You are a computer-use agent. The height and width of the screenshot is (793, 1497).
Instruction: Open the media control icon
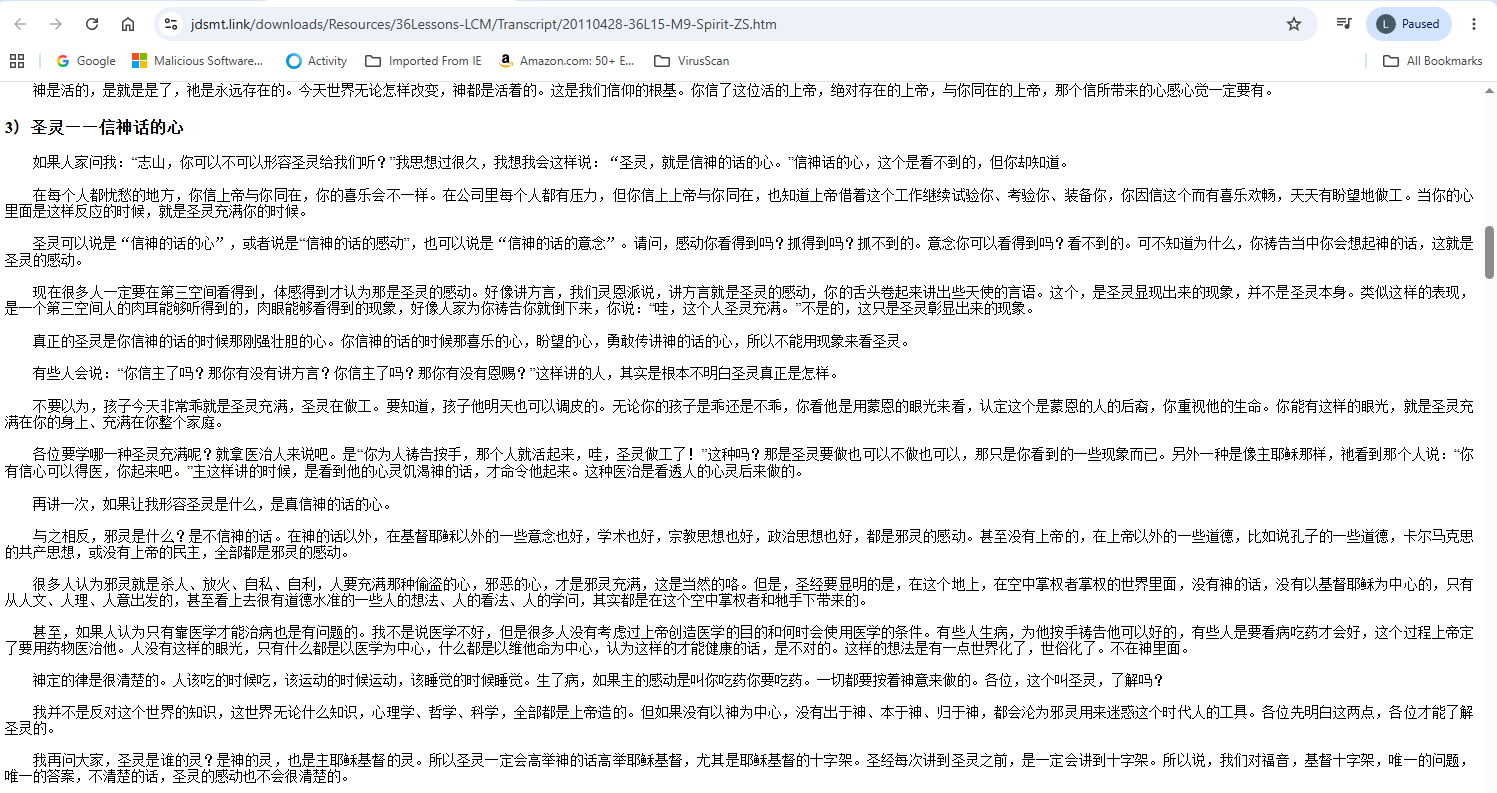point(1345,24)
